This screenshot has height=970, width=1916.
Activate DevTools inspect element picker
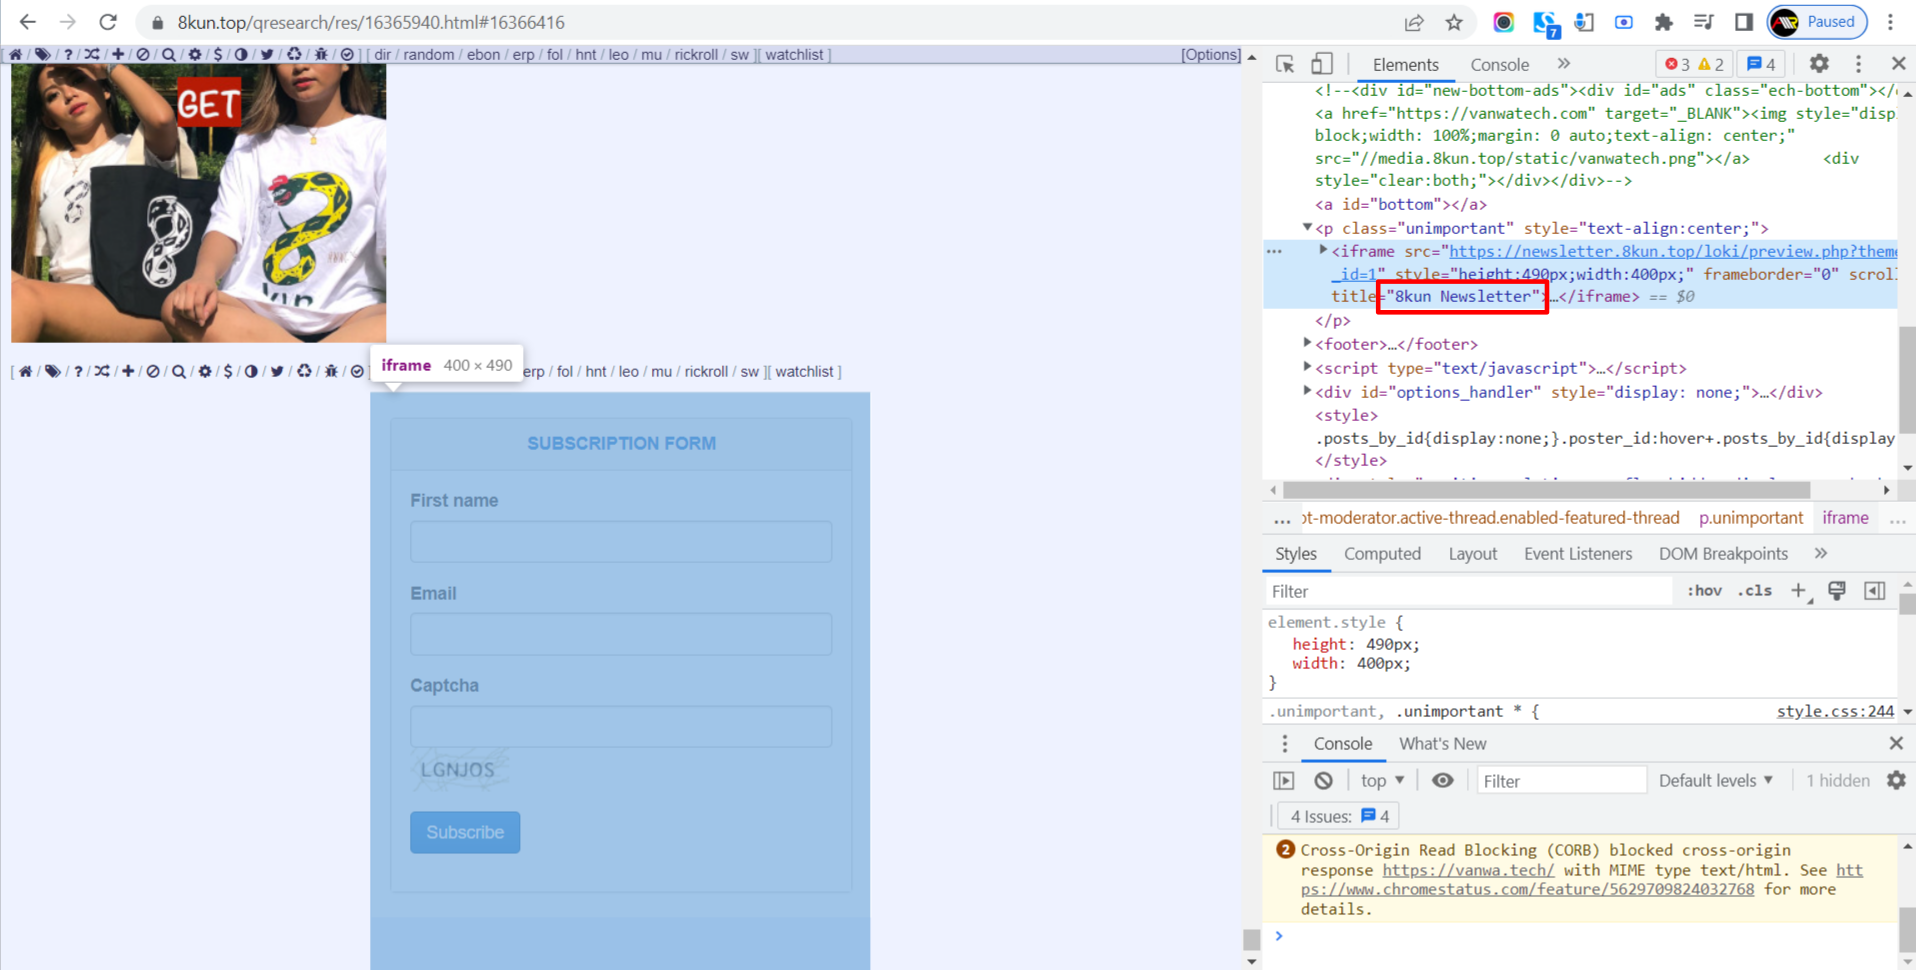pyautogui.click(x=1285, y=64)
